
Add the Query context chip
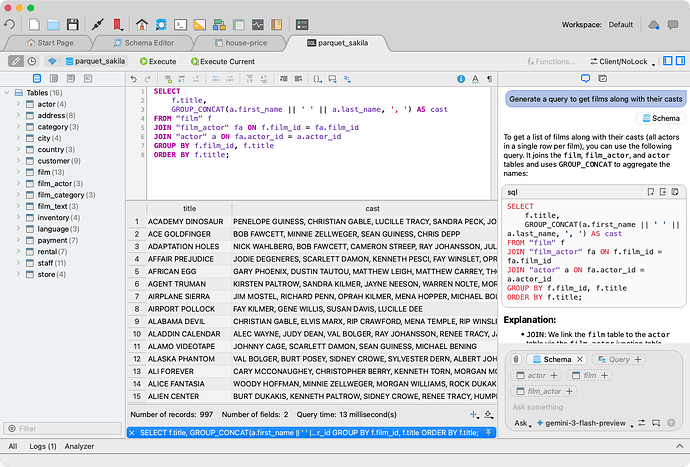(619, 359)
